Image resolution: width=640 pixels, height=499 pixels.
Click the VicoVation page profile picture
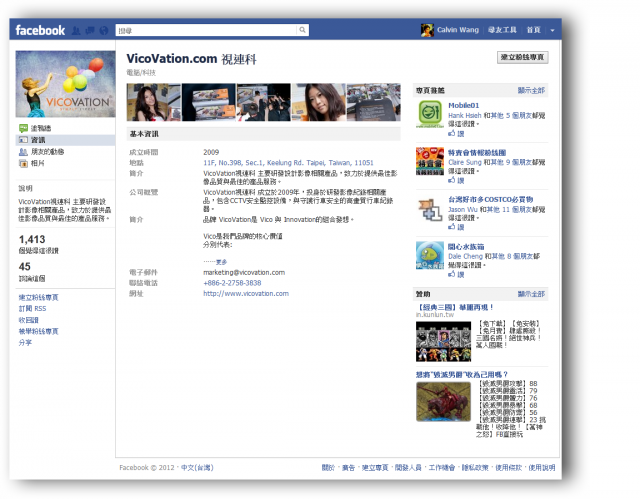tap(65, 84)
